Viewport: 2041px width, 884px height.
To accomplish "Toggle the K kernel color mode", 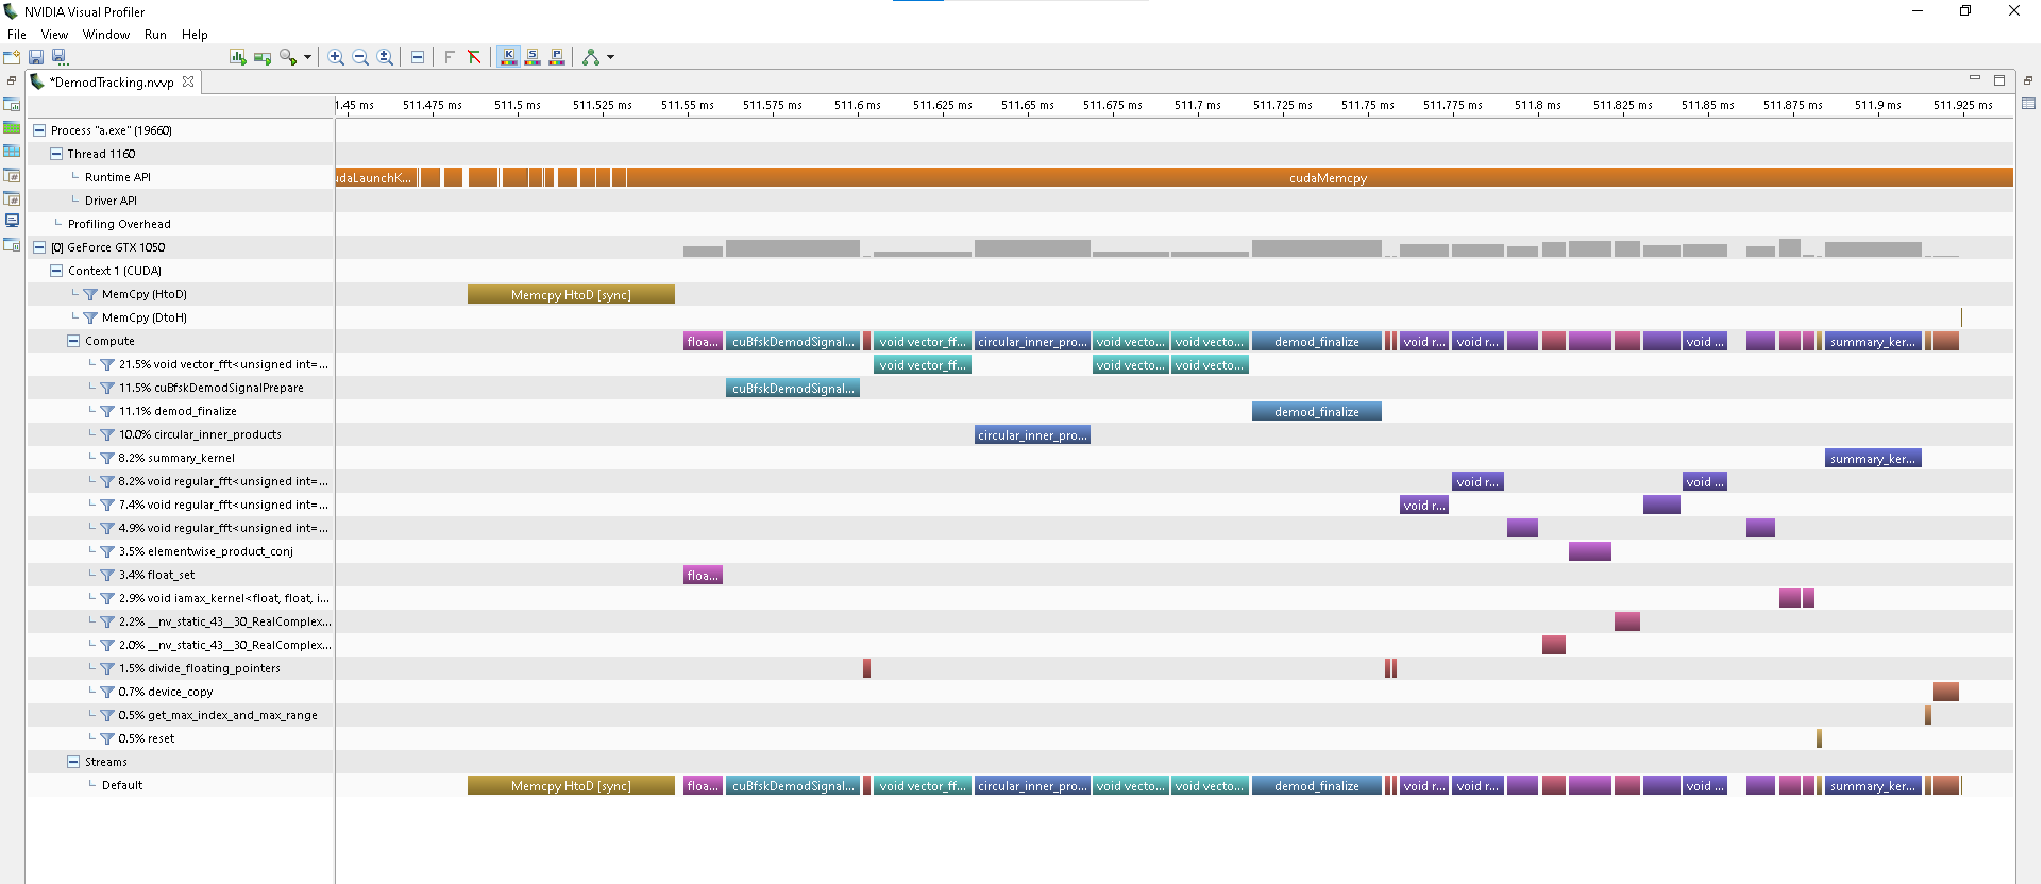I will [508, 57].
